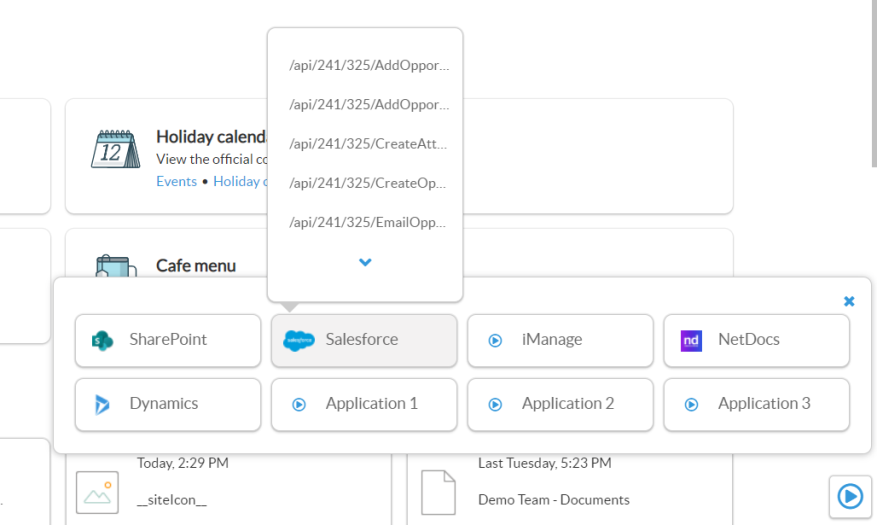Image resolution: width=877 pixels, height=525 pixels.
Task: Click the Demo Team - Documents file icon
Action: tap(439, 493)
